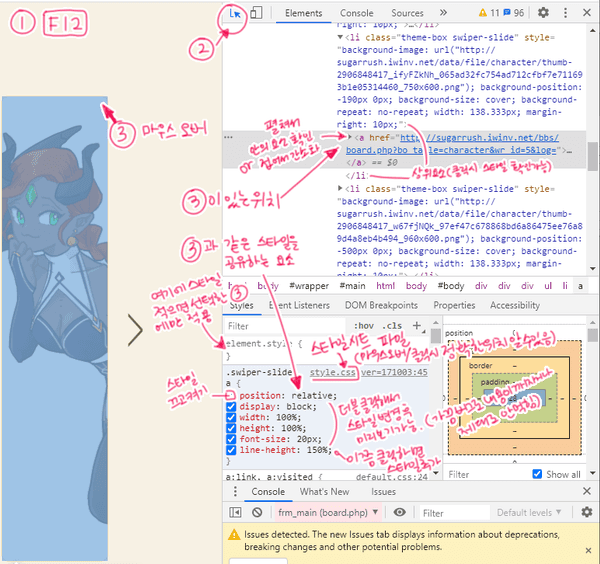
Task: Click the Filter field in Styles pane
Action: point(285,325)
